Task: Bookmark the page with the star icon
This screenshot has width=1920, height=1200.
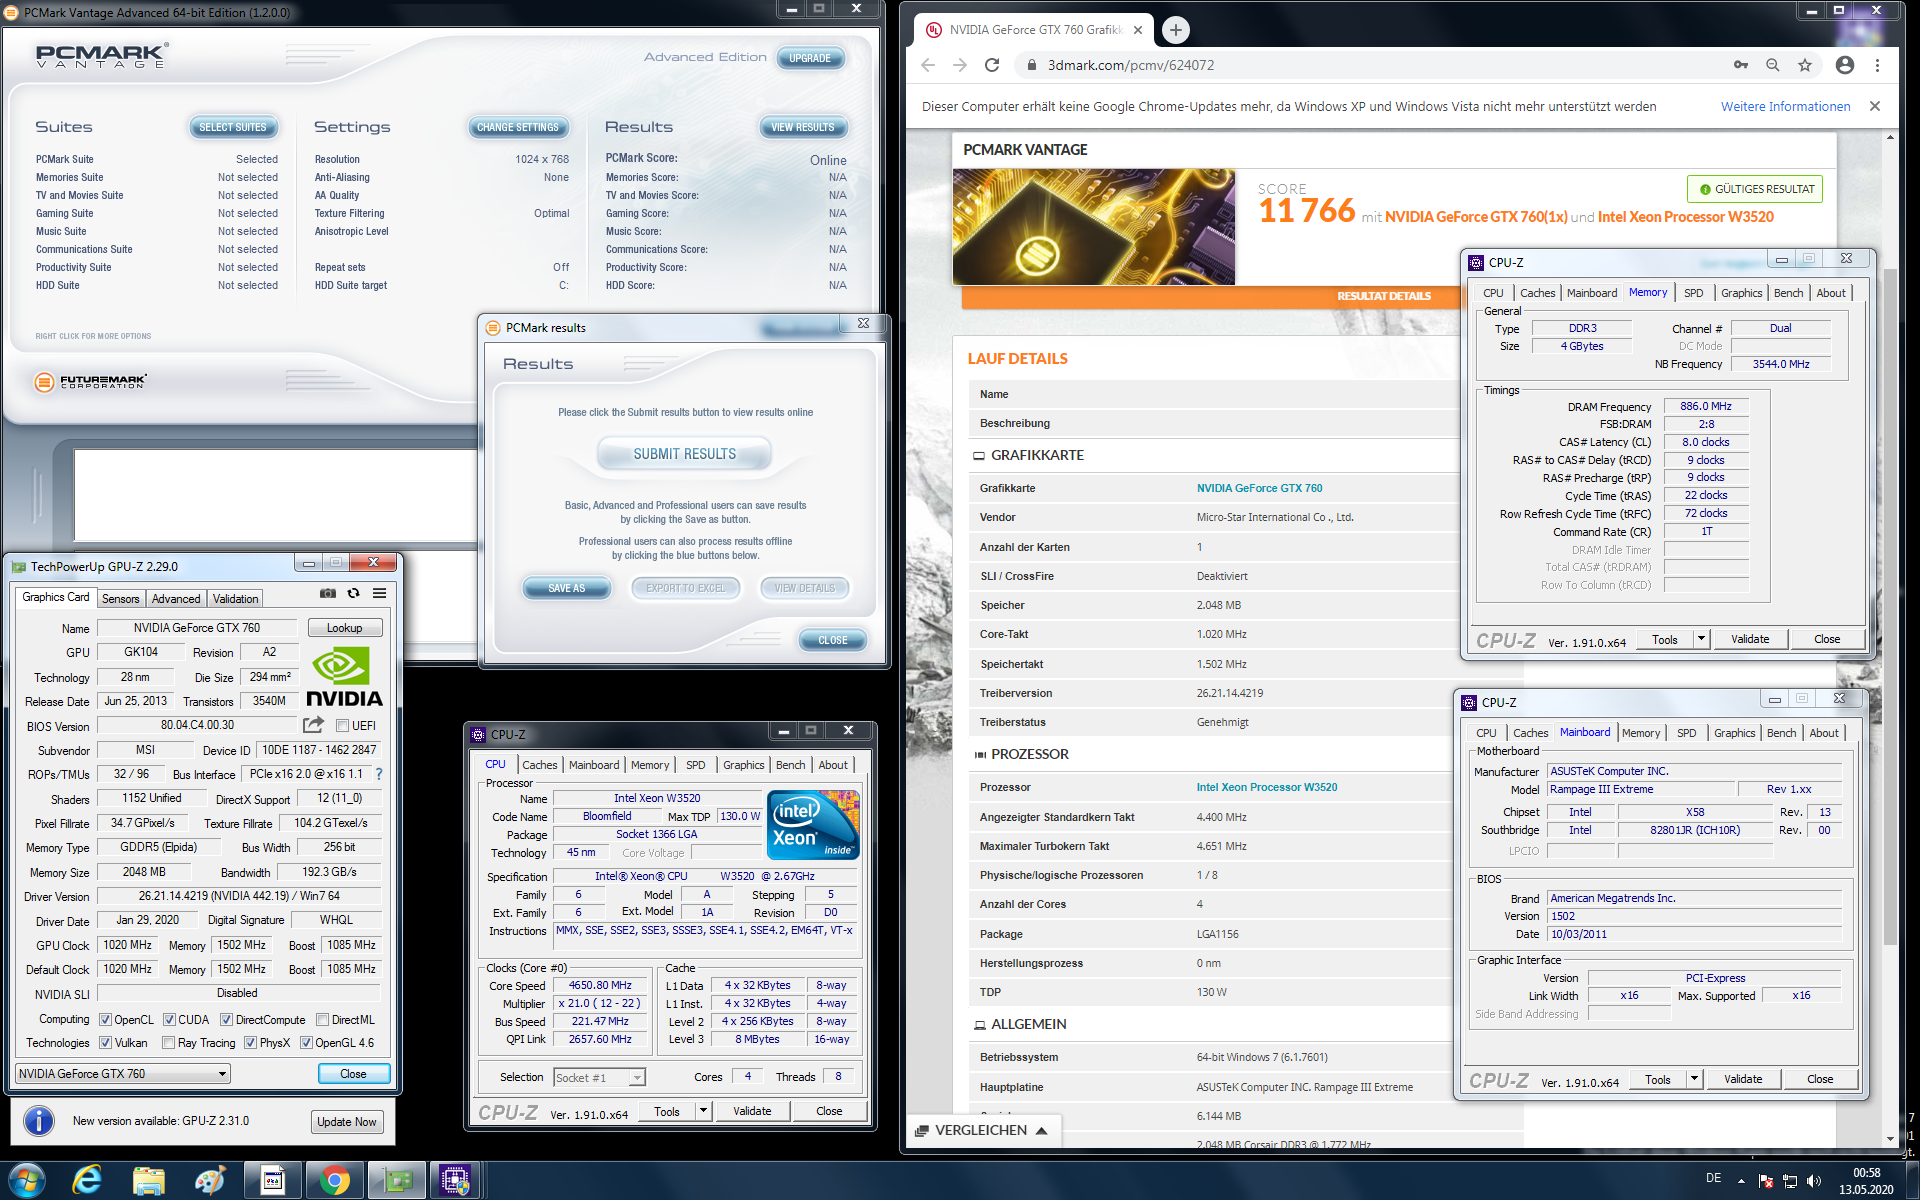Action: coord(1805,65)
